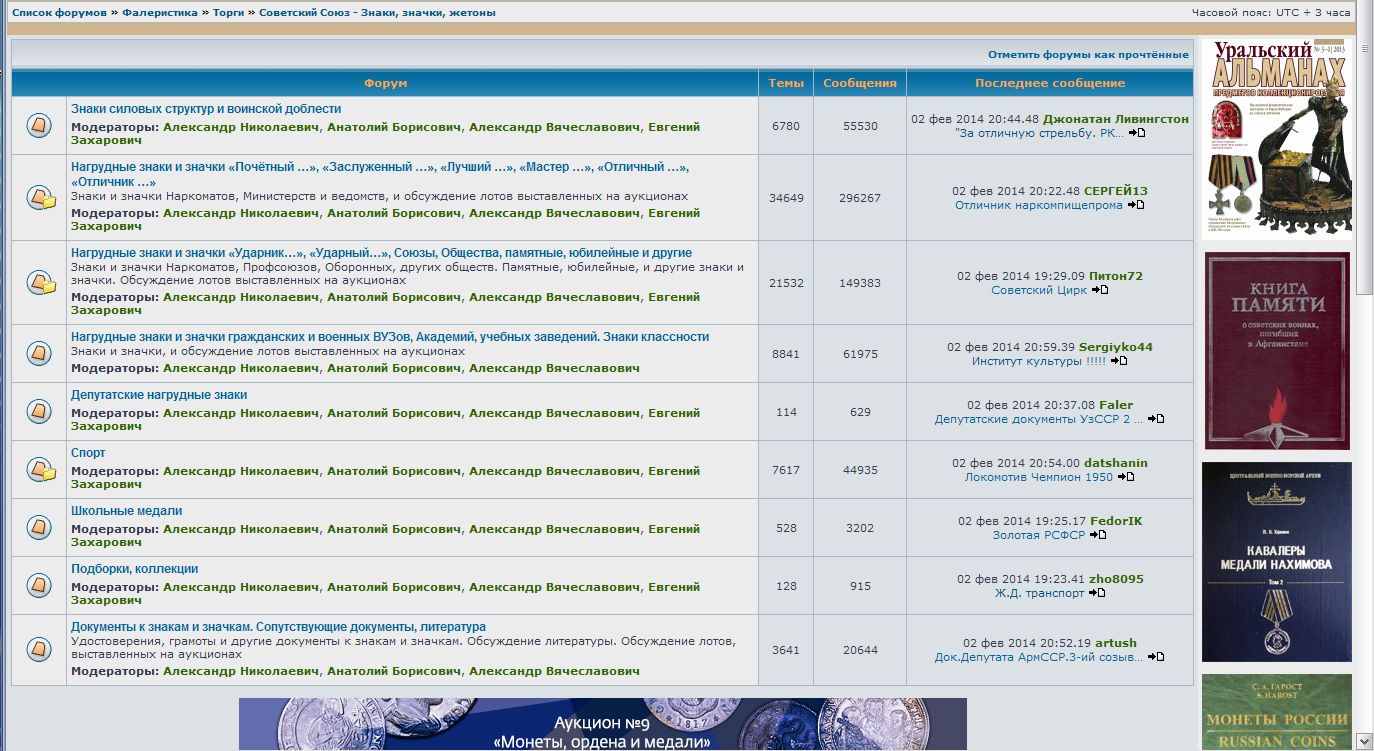Click latest post icon next to Ж.Д. транспорт

click(1097, 593)
